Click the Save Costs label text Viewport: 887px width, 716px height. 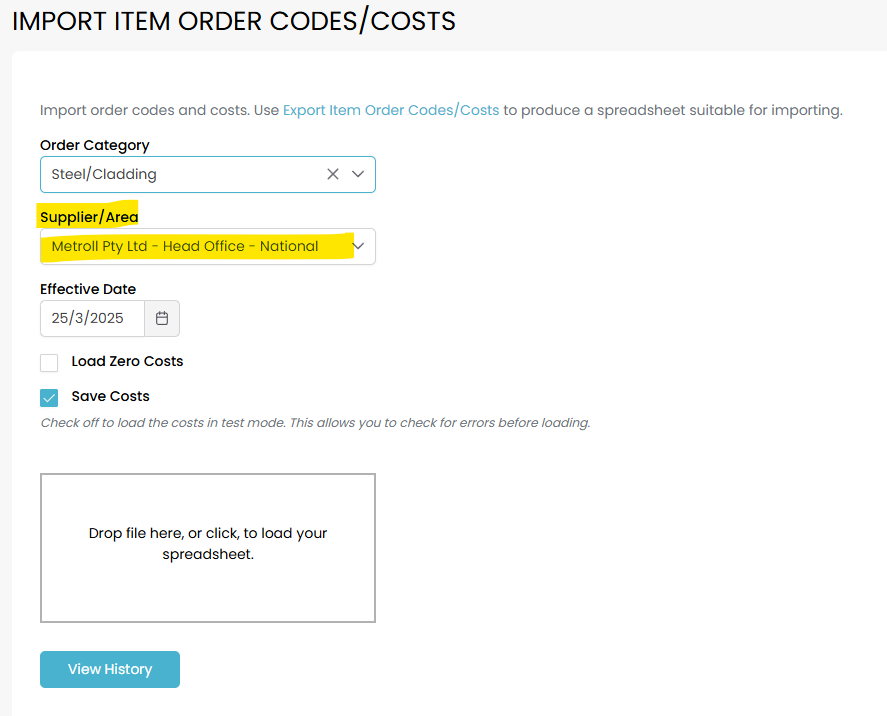(110, 396)
